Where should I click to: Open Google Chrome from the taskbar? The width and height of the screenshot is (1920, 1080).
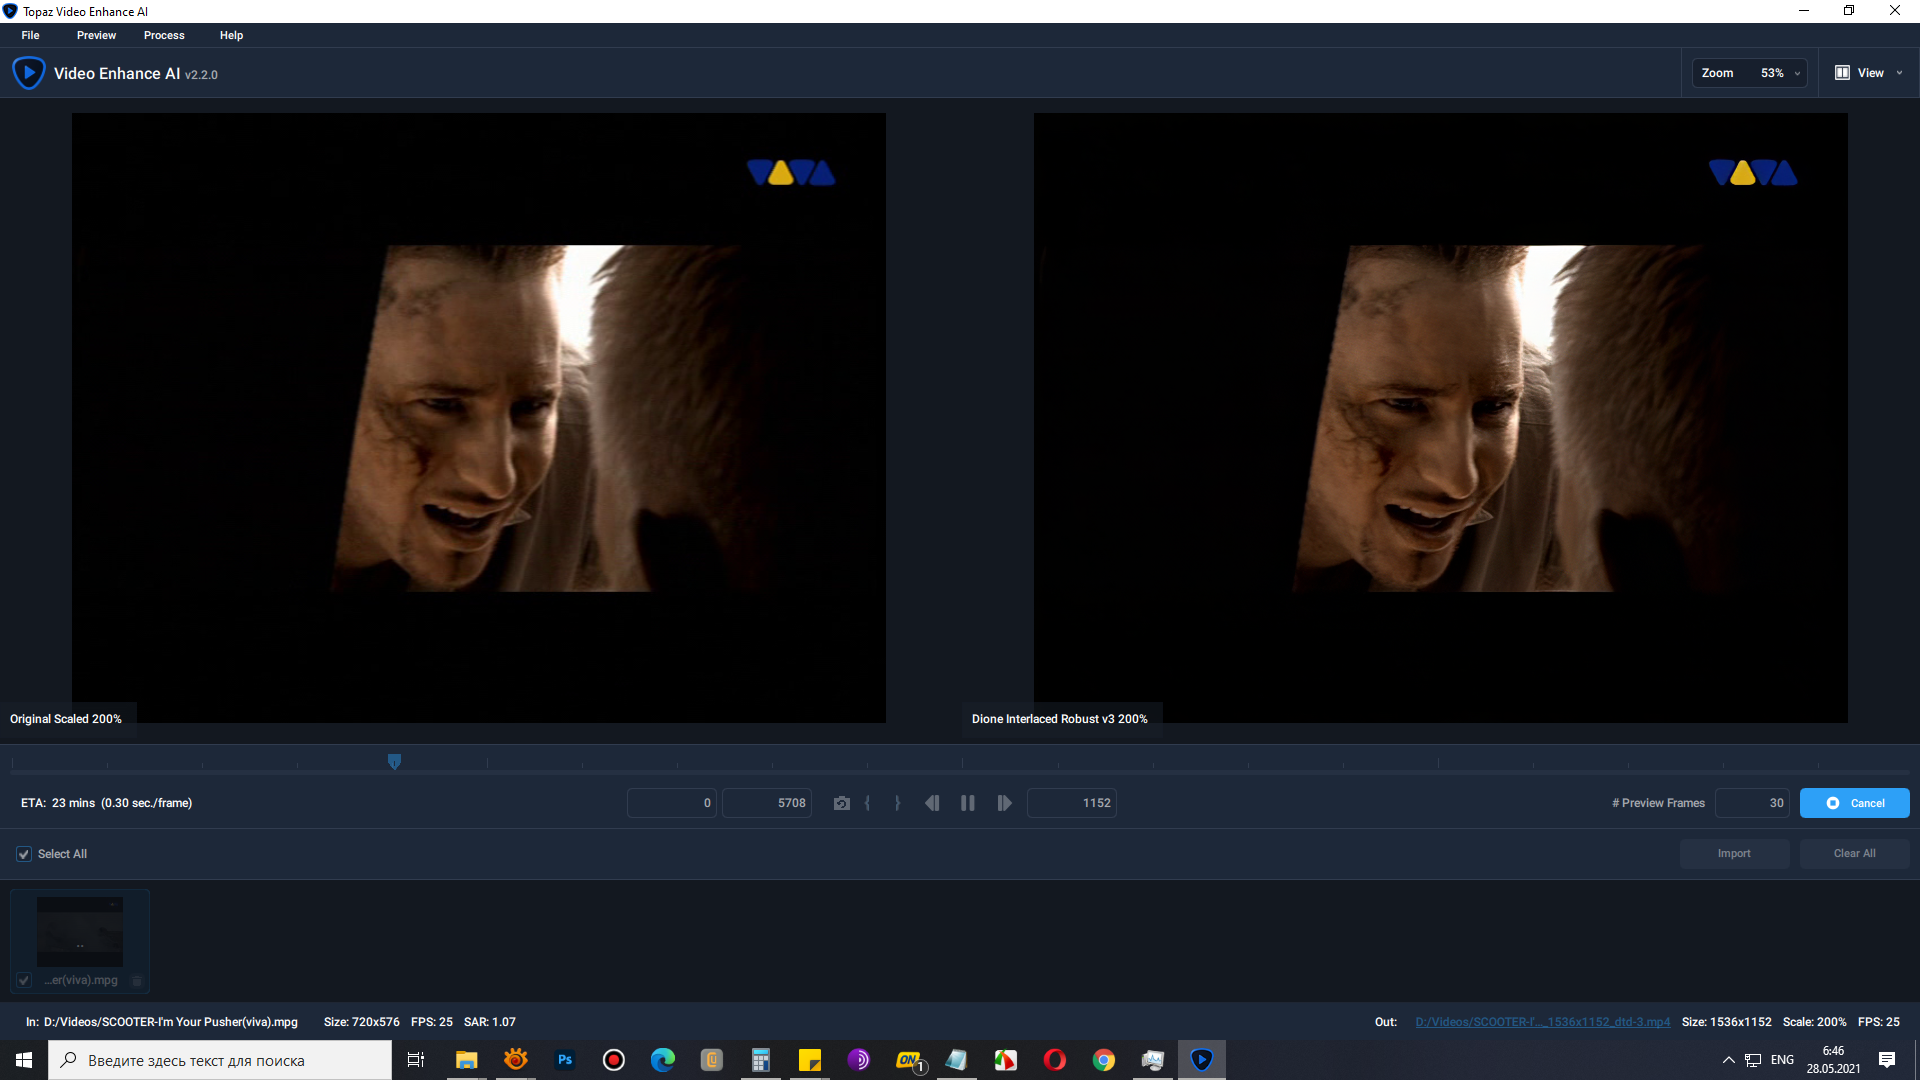click(1104, 1060)
